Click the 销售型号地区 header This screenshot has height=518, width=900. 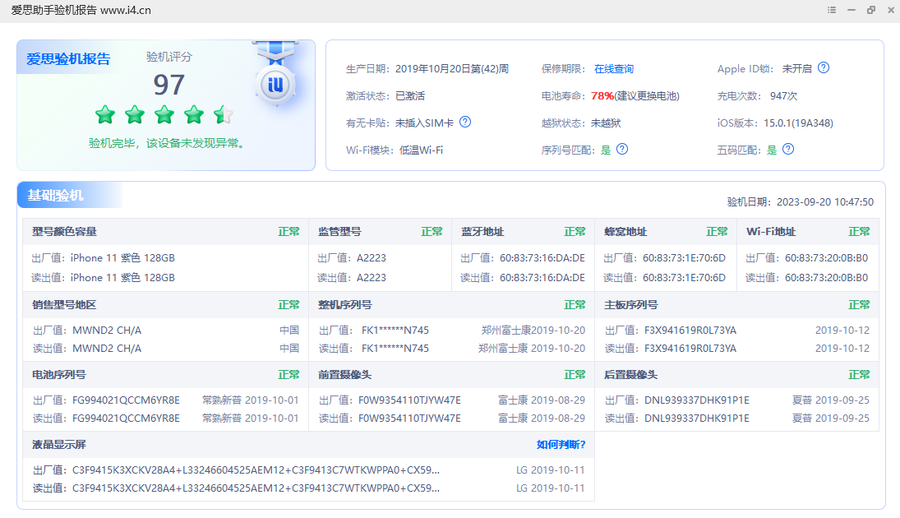pos(64,304)
